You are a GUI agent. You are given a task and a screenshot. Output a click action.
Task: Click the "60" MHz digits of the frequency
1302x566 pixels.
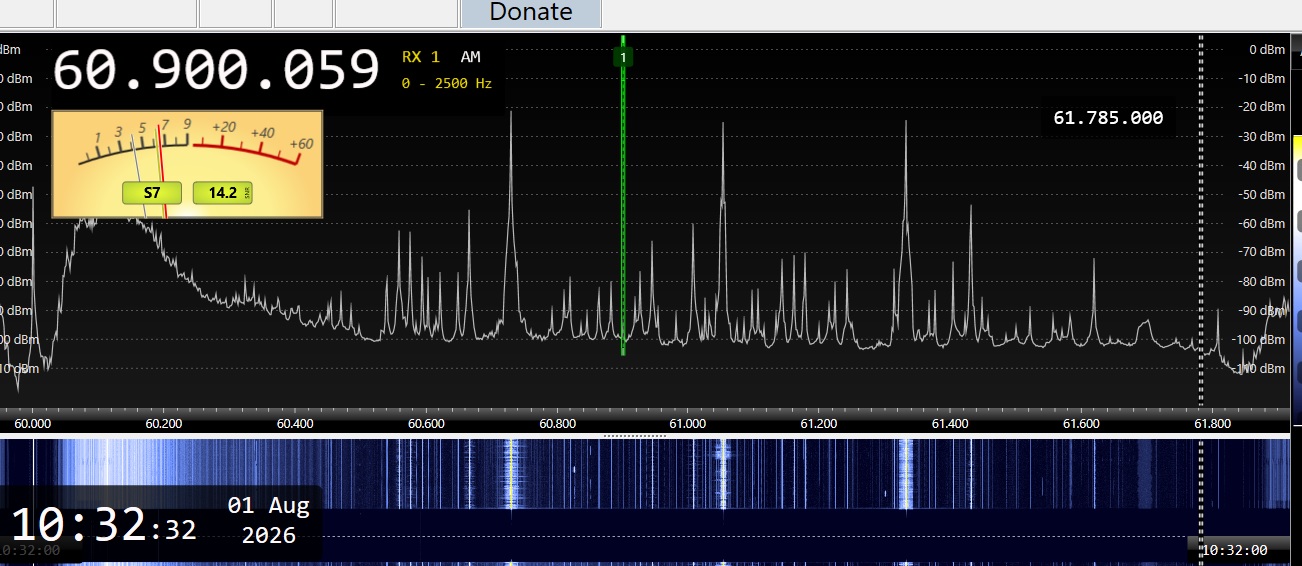[84, 71]
